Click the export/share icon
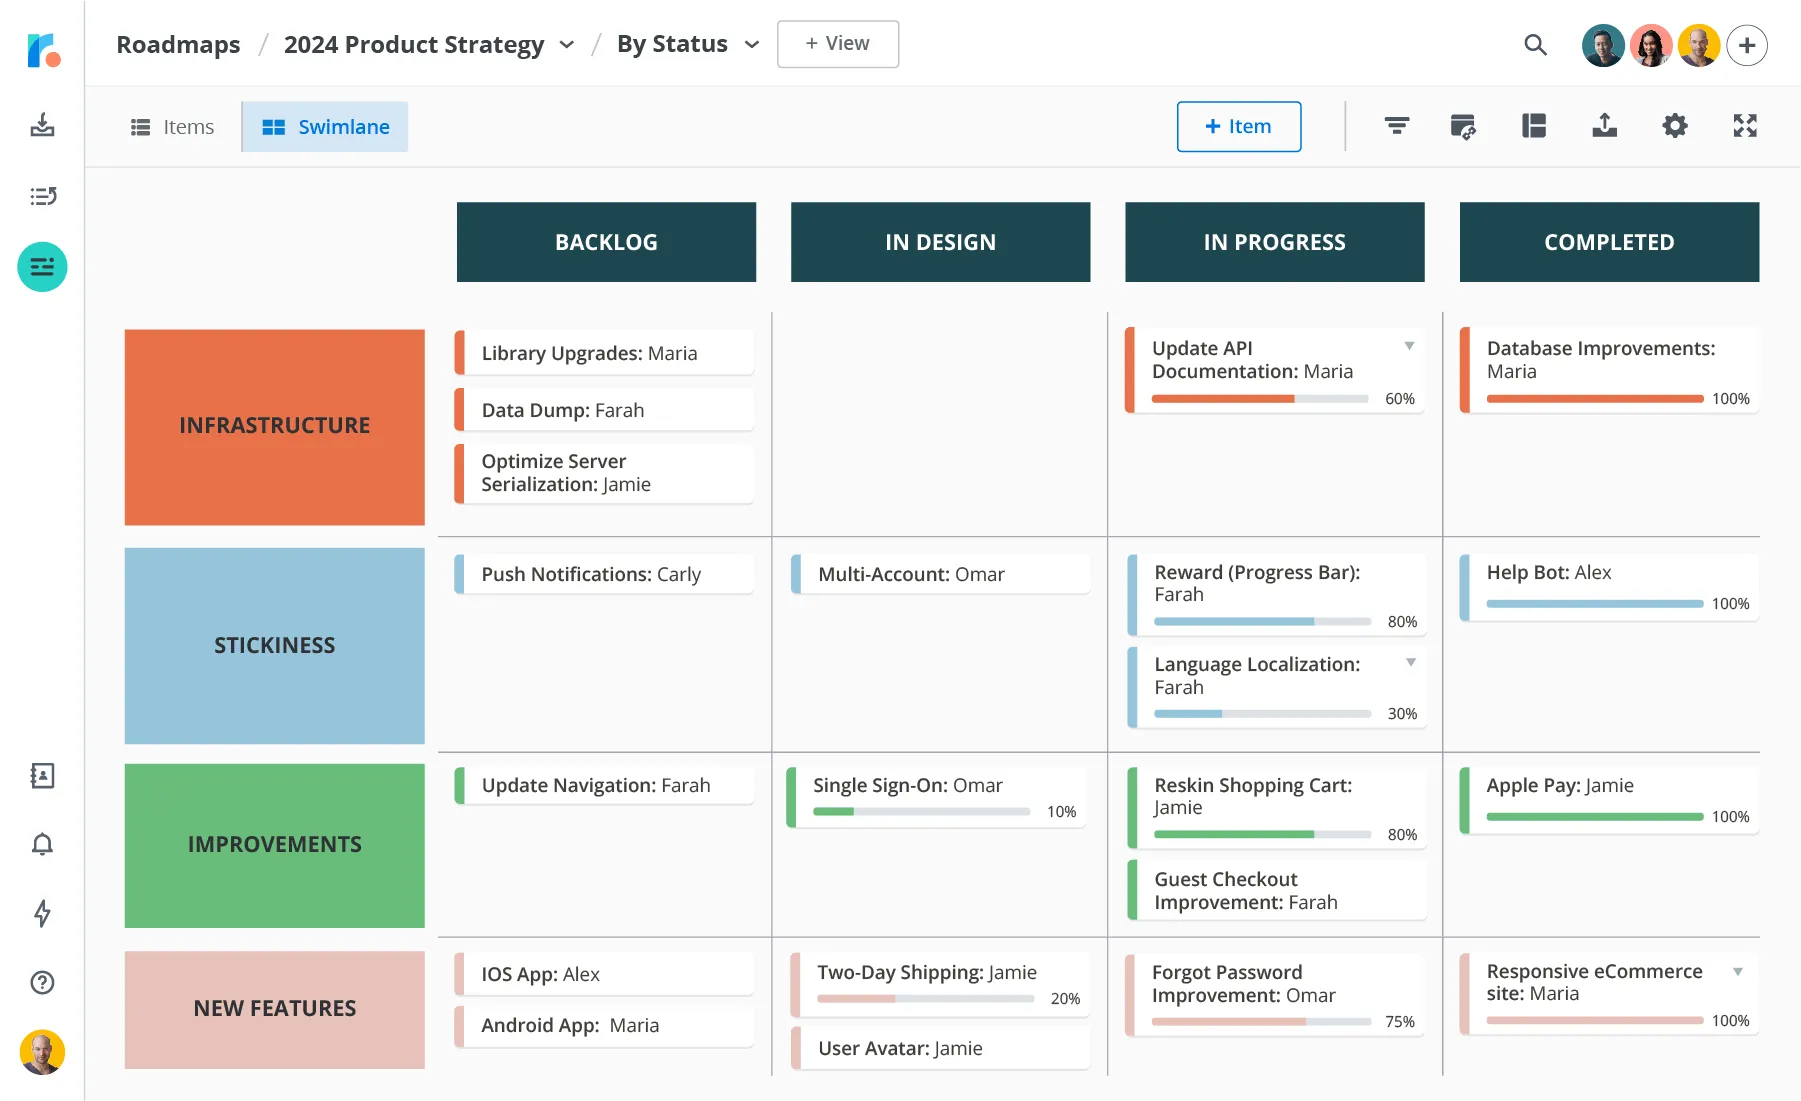The height and width of the screenshot is (1101, 1801). pyautogui.click(x=1603, y=126)
